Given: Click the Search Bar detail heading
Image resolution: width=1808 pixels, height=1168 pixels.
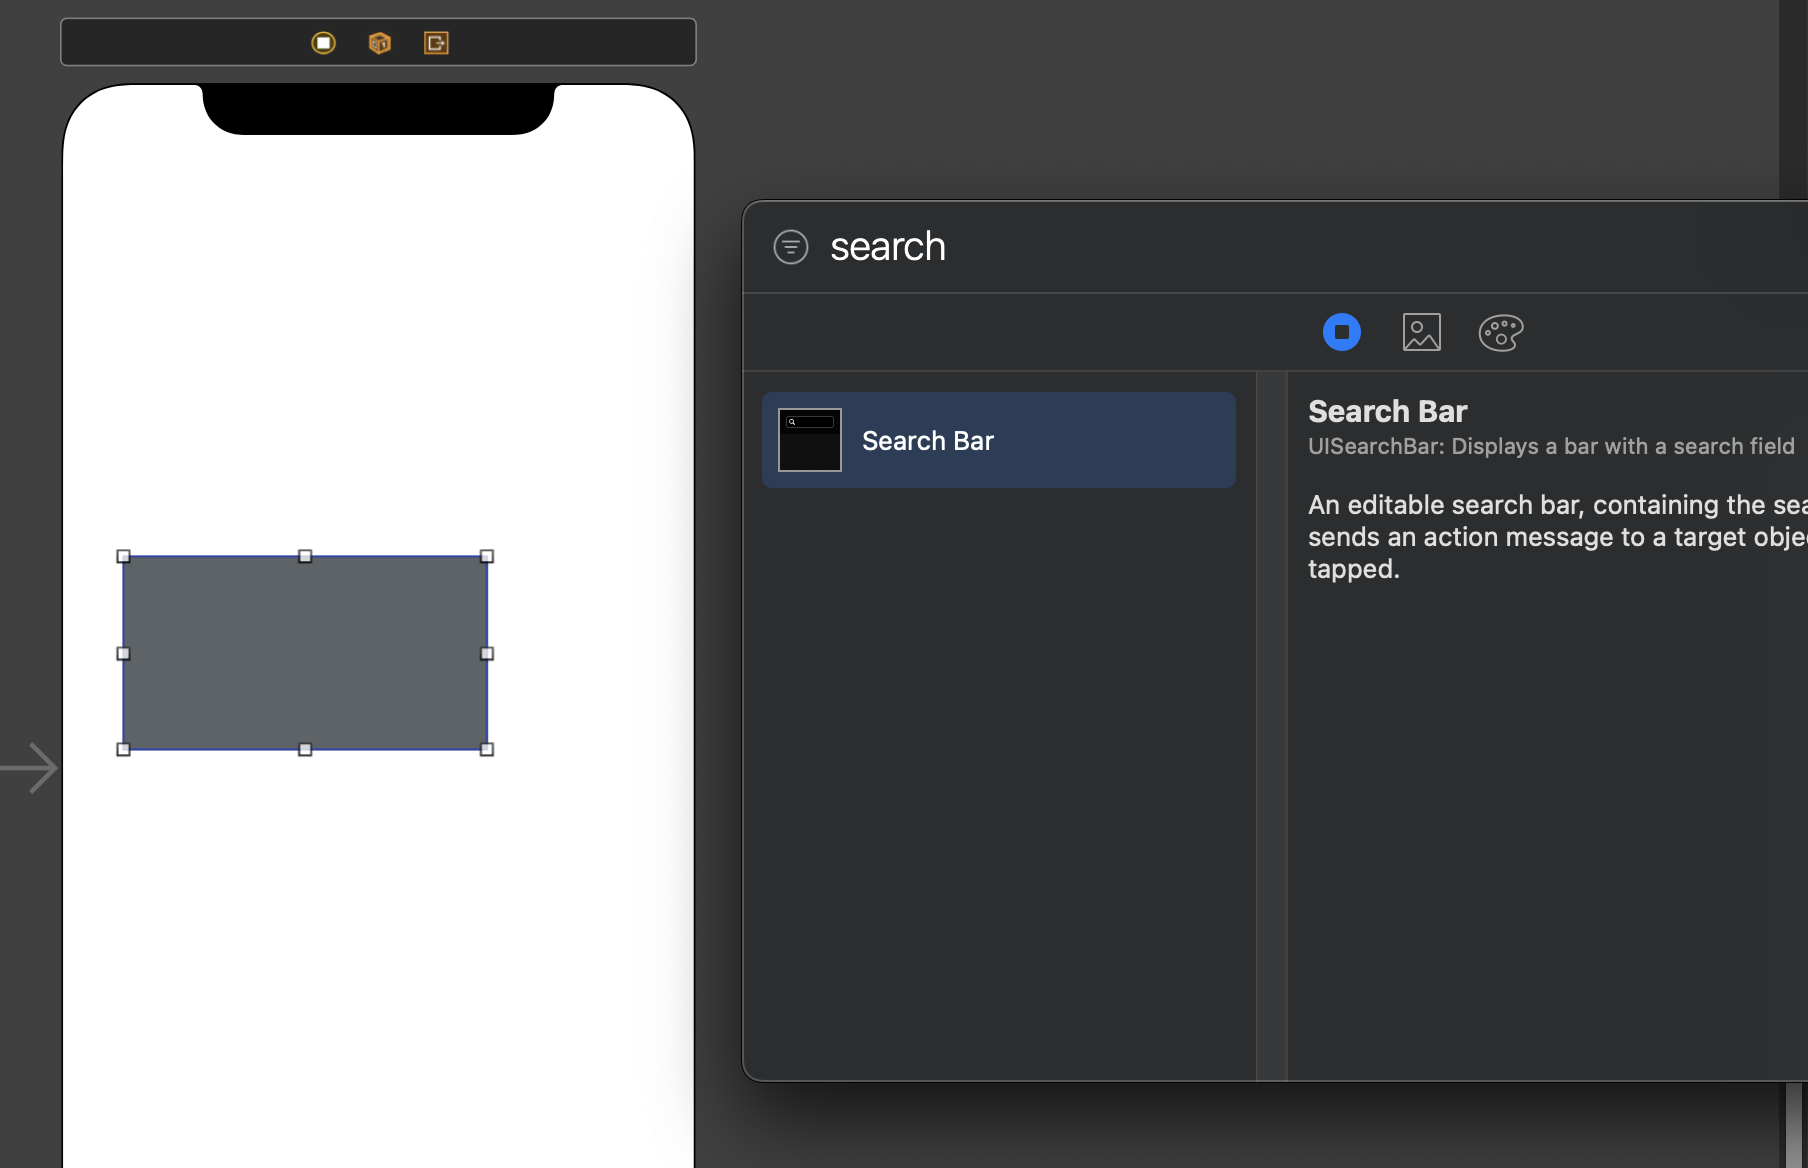Looking at the screenshot, I should [x=1387, y=411].
